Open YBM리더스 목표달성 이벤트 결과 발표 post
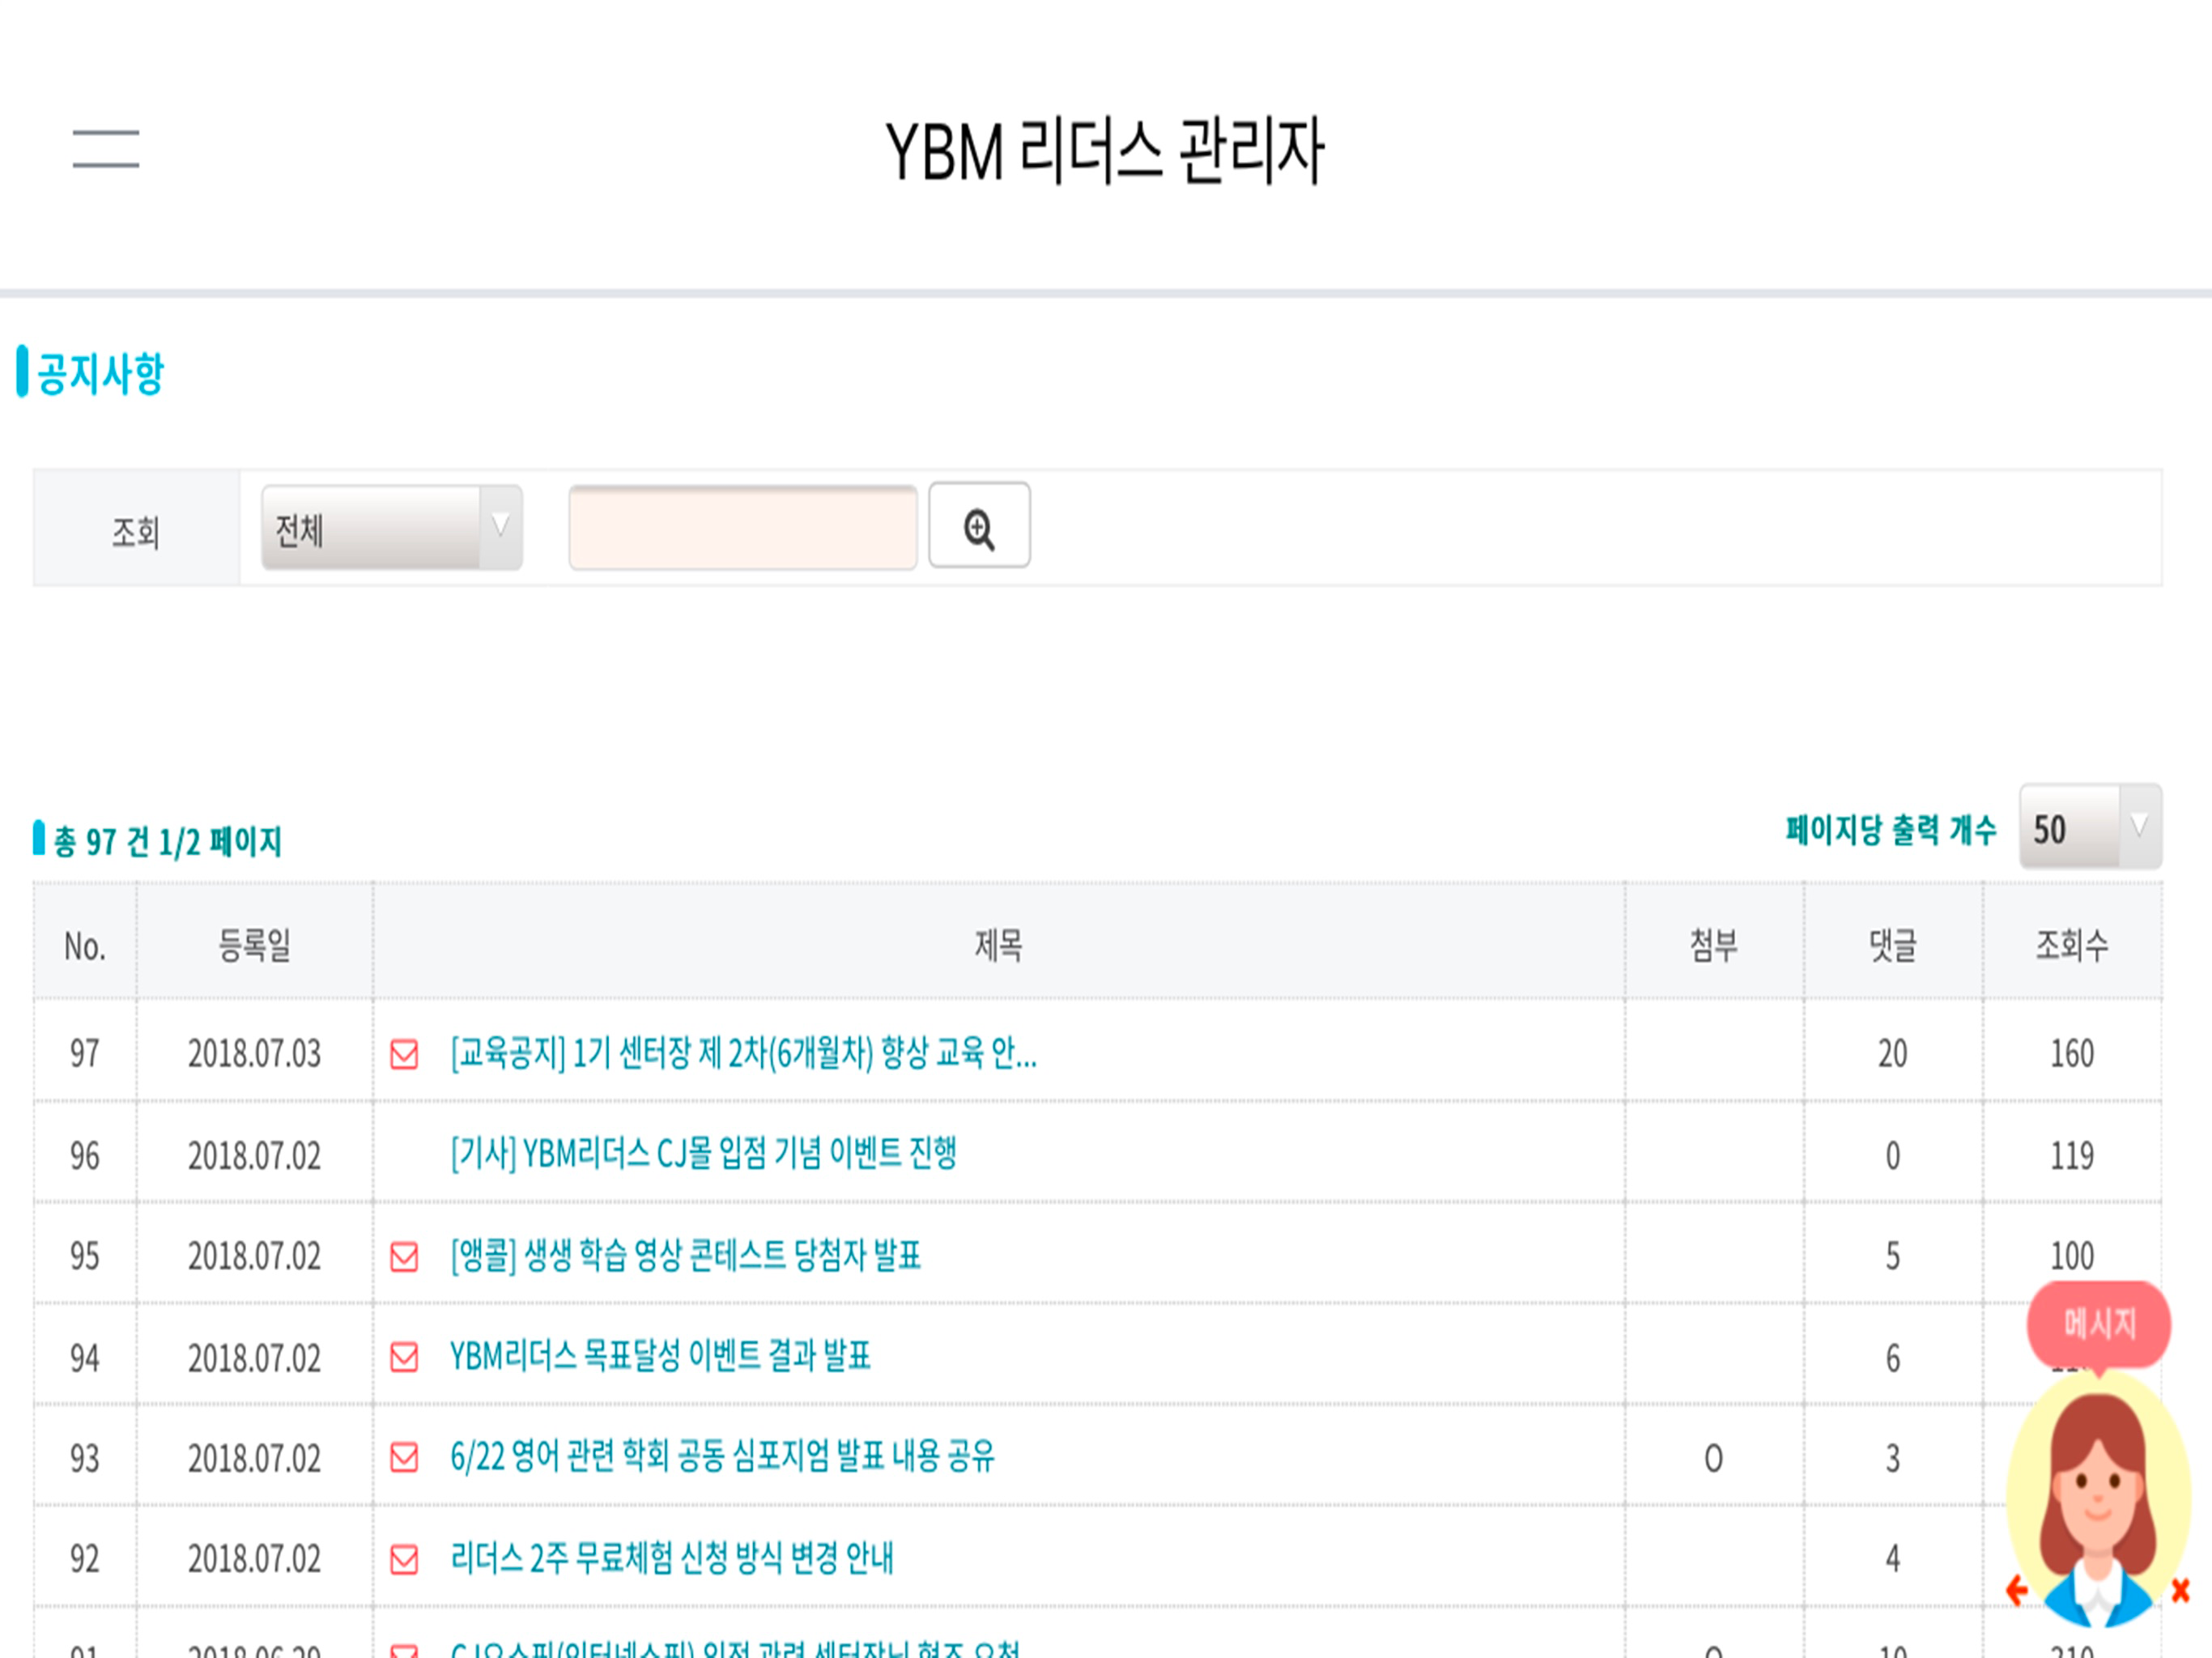This screenshot has width=2212, height=1658. point(661,1356)
